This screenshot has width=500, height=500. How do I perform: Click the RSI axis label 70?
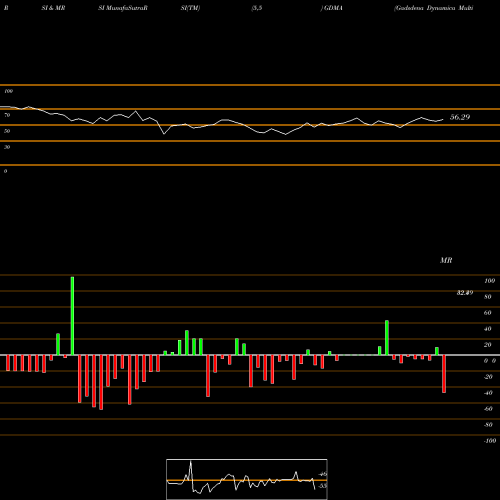(7, 115)
